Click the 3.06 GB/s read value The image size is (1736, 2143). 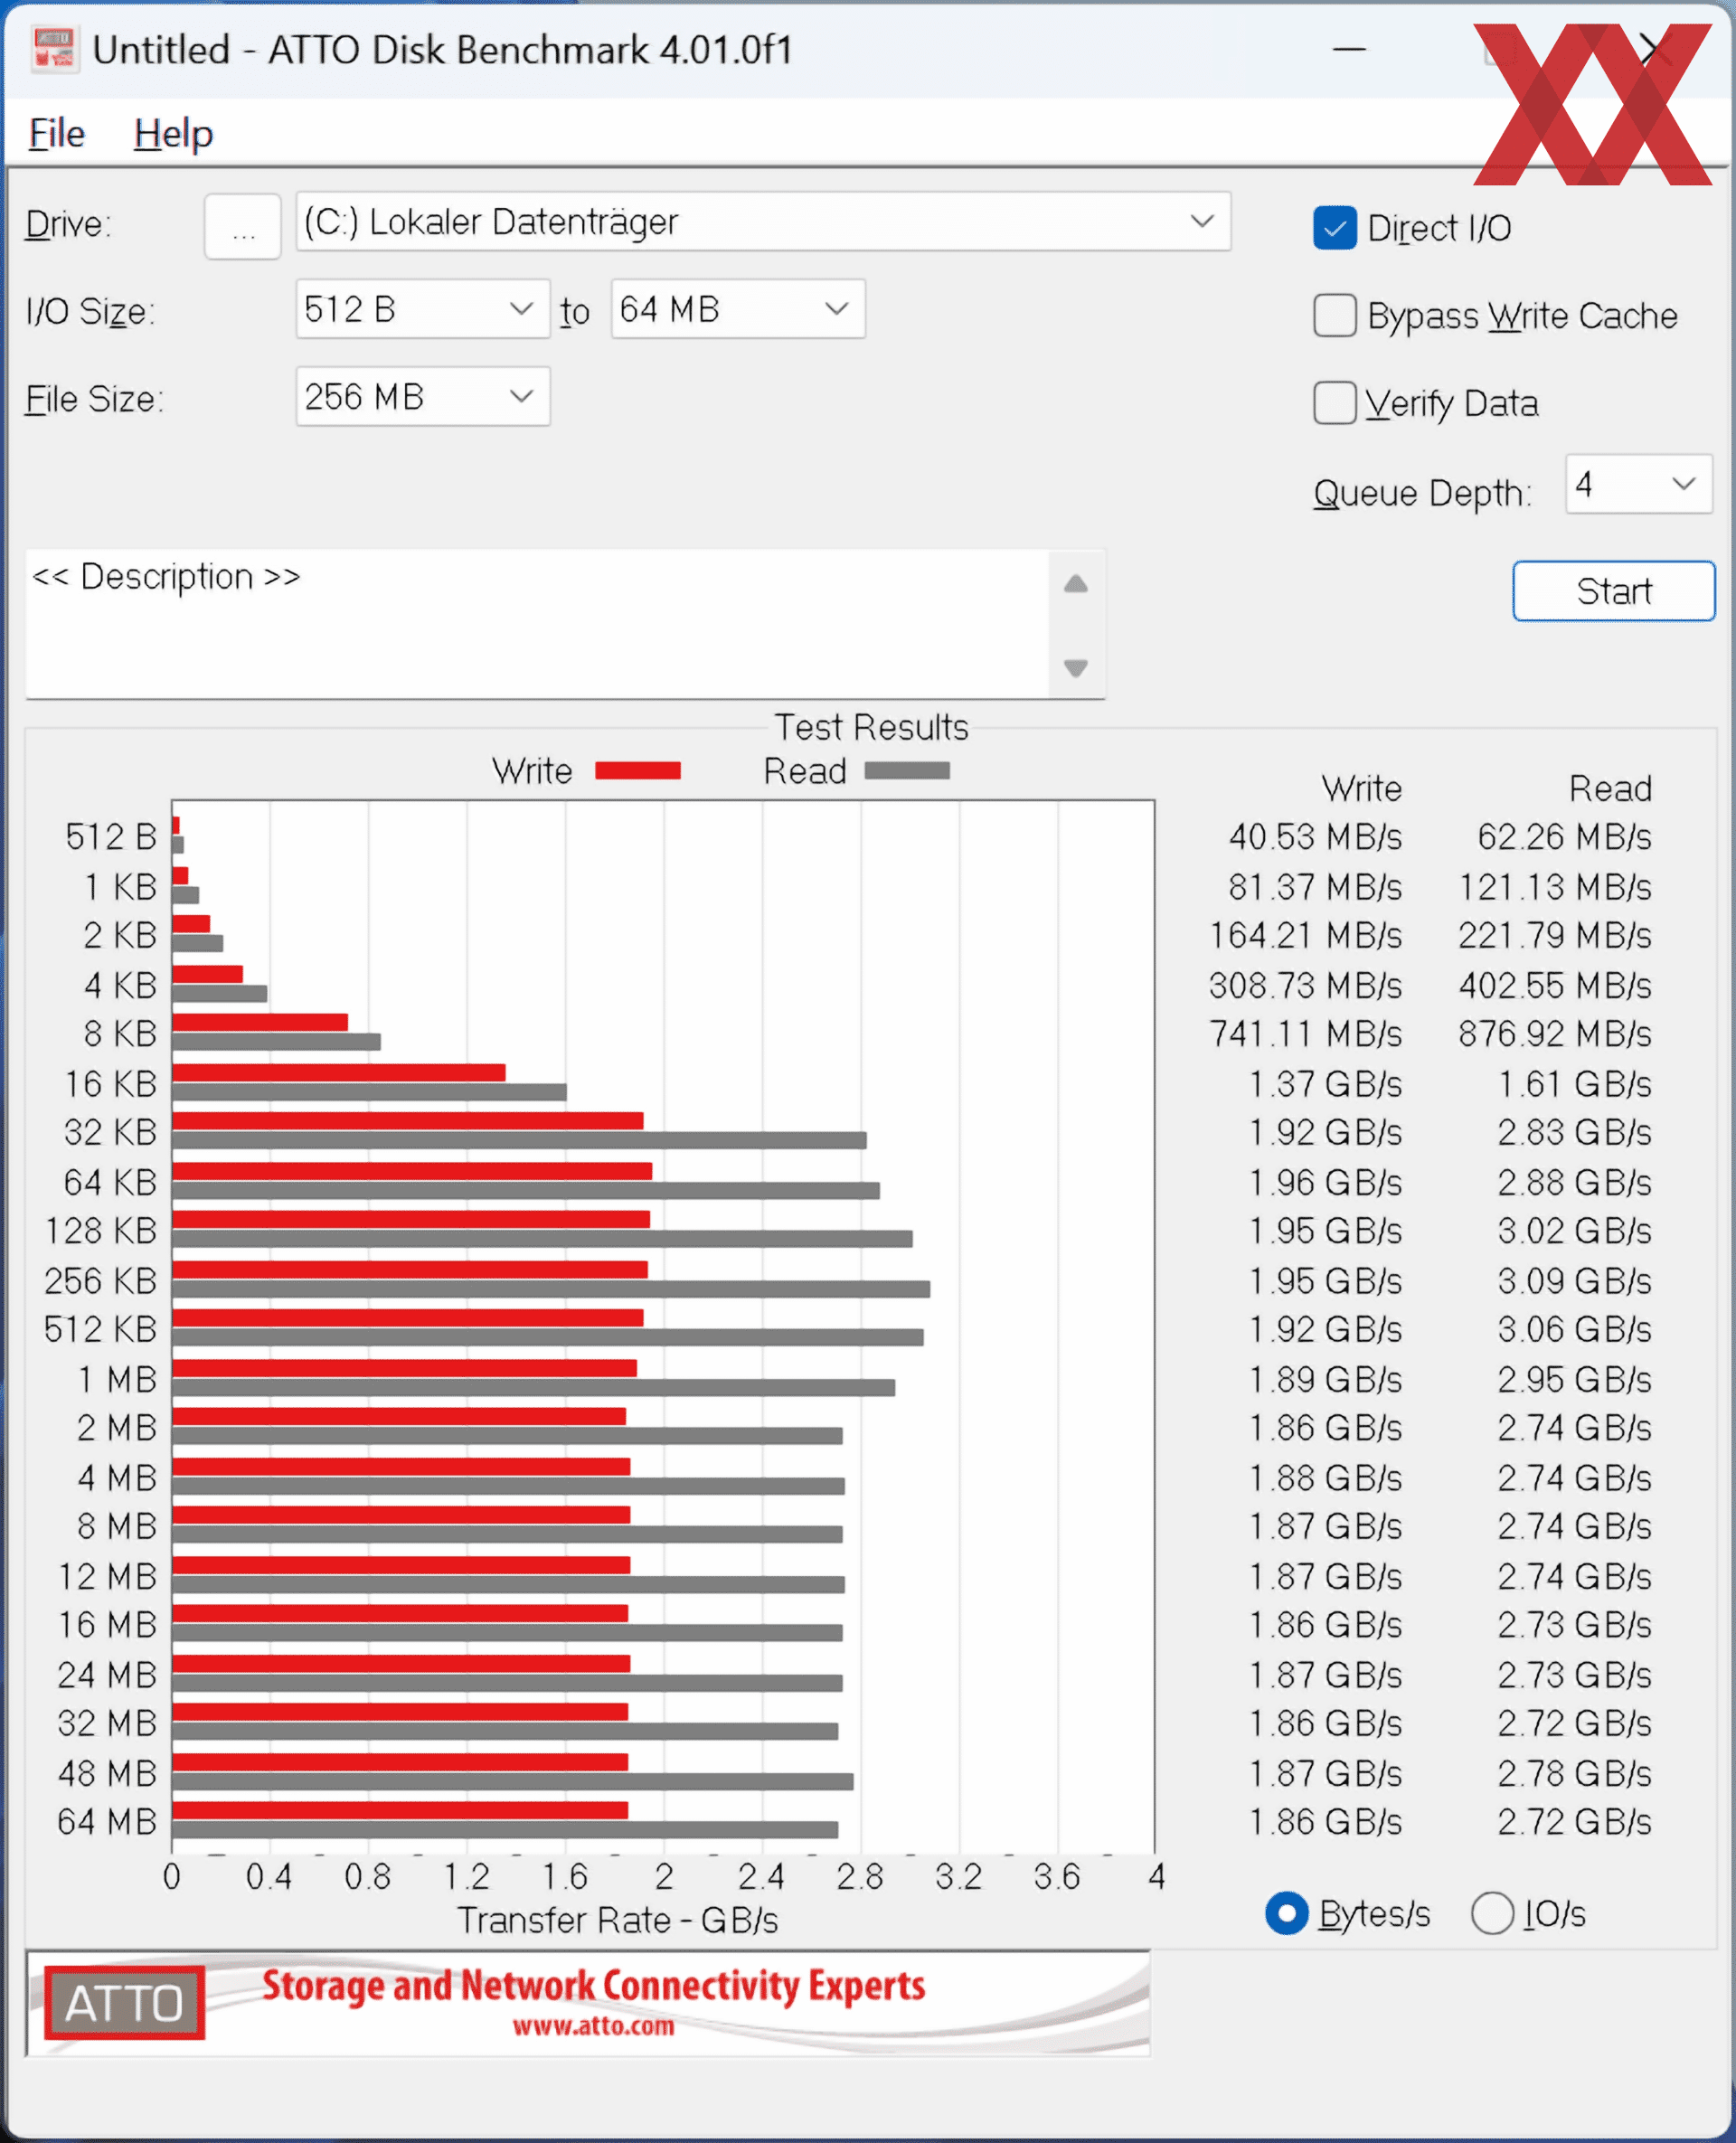pyautogui.click(x=1574, y=1330)
